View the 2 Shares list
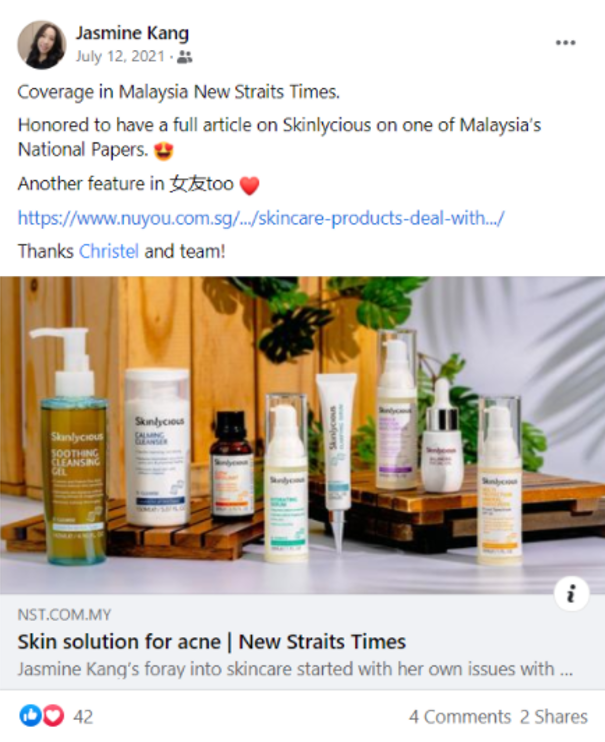605x742 pixels. point(554,717)
